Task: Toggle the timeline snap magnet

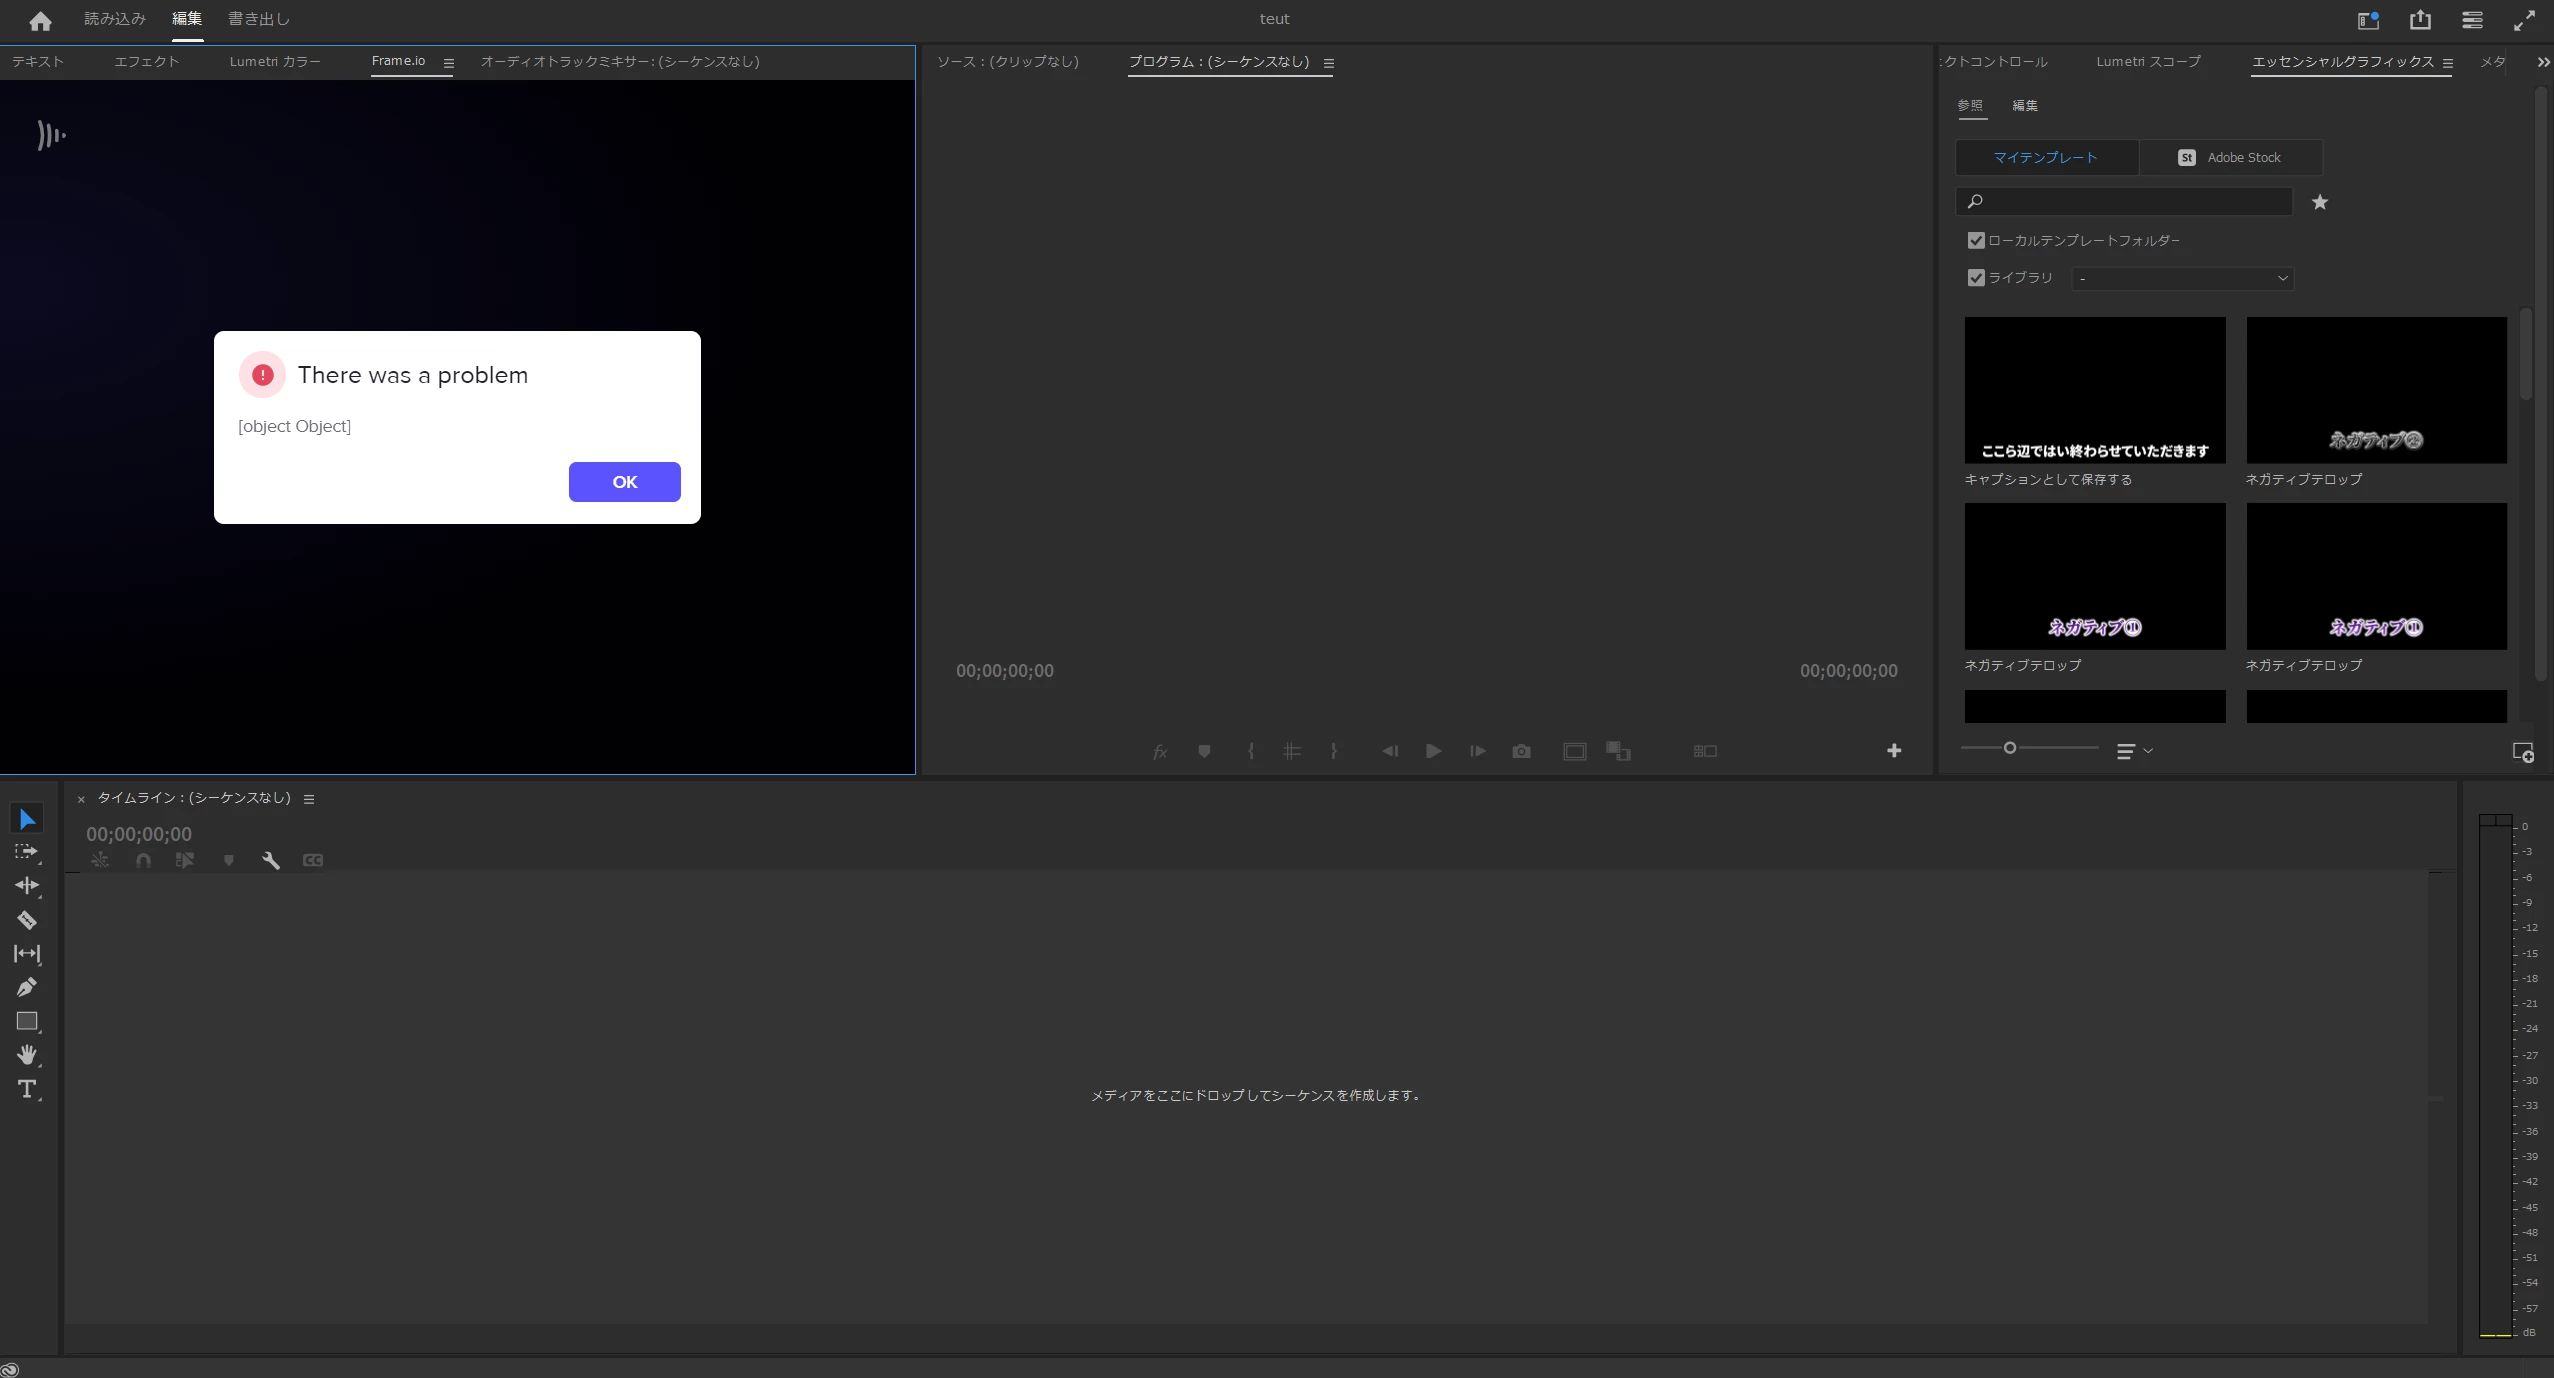Action: (x=143, y=860)
